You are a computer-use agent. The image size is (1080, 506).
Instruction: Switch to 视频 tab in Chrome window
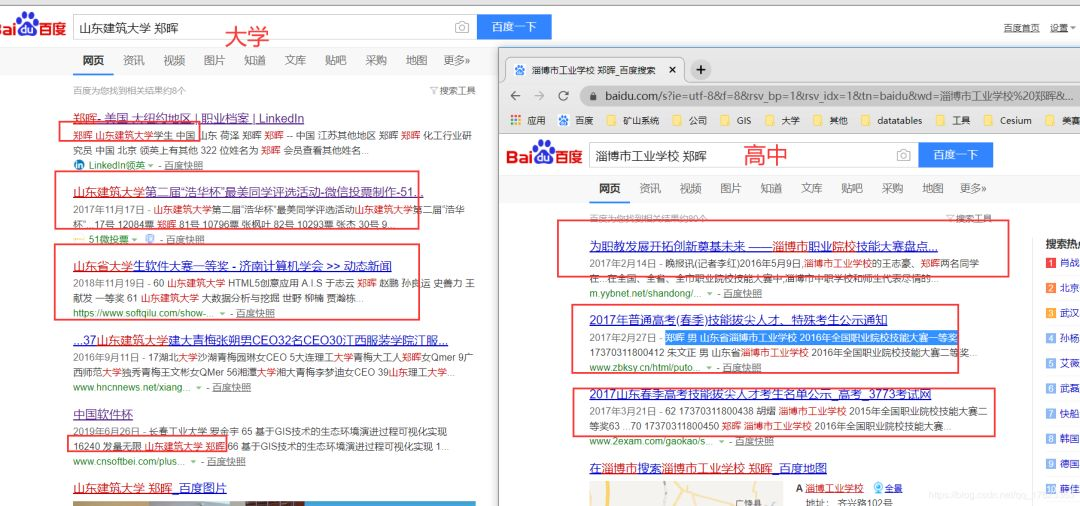(x=690, y=188)
